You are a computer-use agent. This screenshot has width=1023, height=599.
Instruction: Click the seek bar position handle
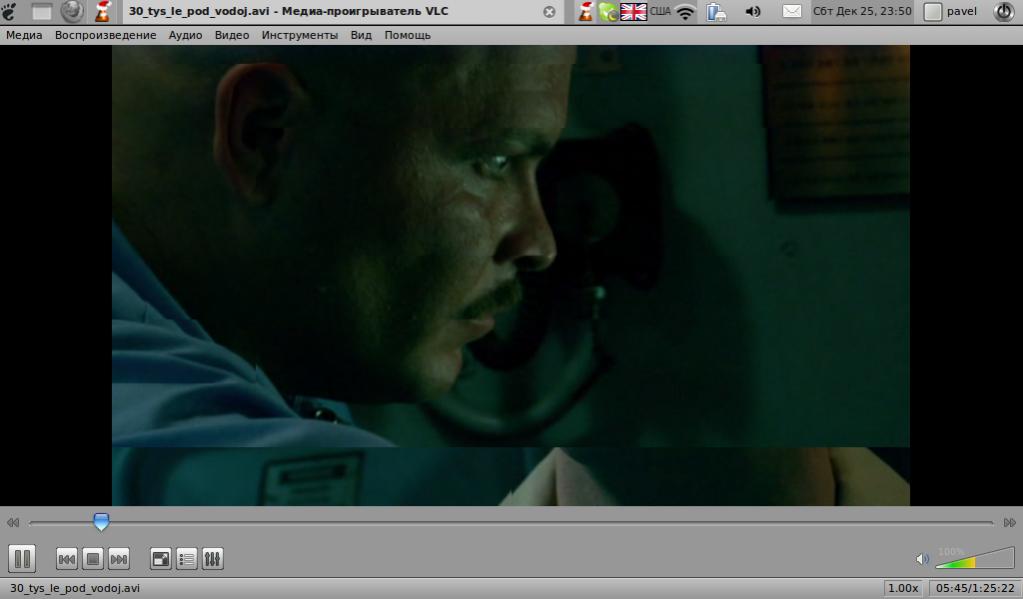(101, 521)
